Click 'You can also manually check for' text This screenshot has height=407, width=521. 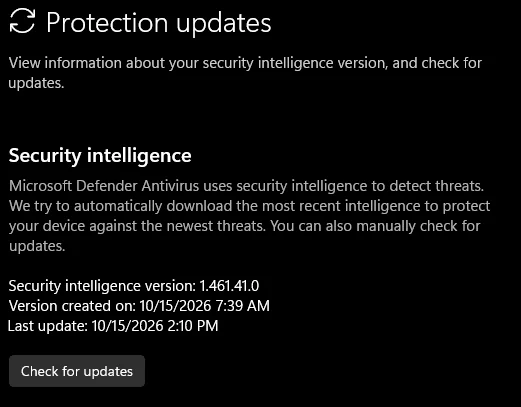pyautogui.click(x=375, y=226)
